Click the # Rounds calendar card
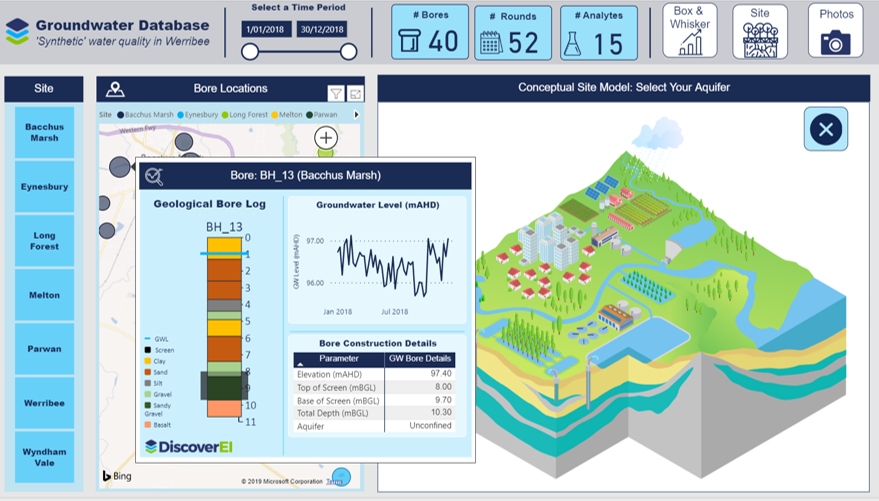Screen dimensions: 879x501 (513, 33)
